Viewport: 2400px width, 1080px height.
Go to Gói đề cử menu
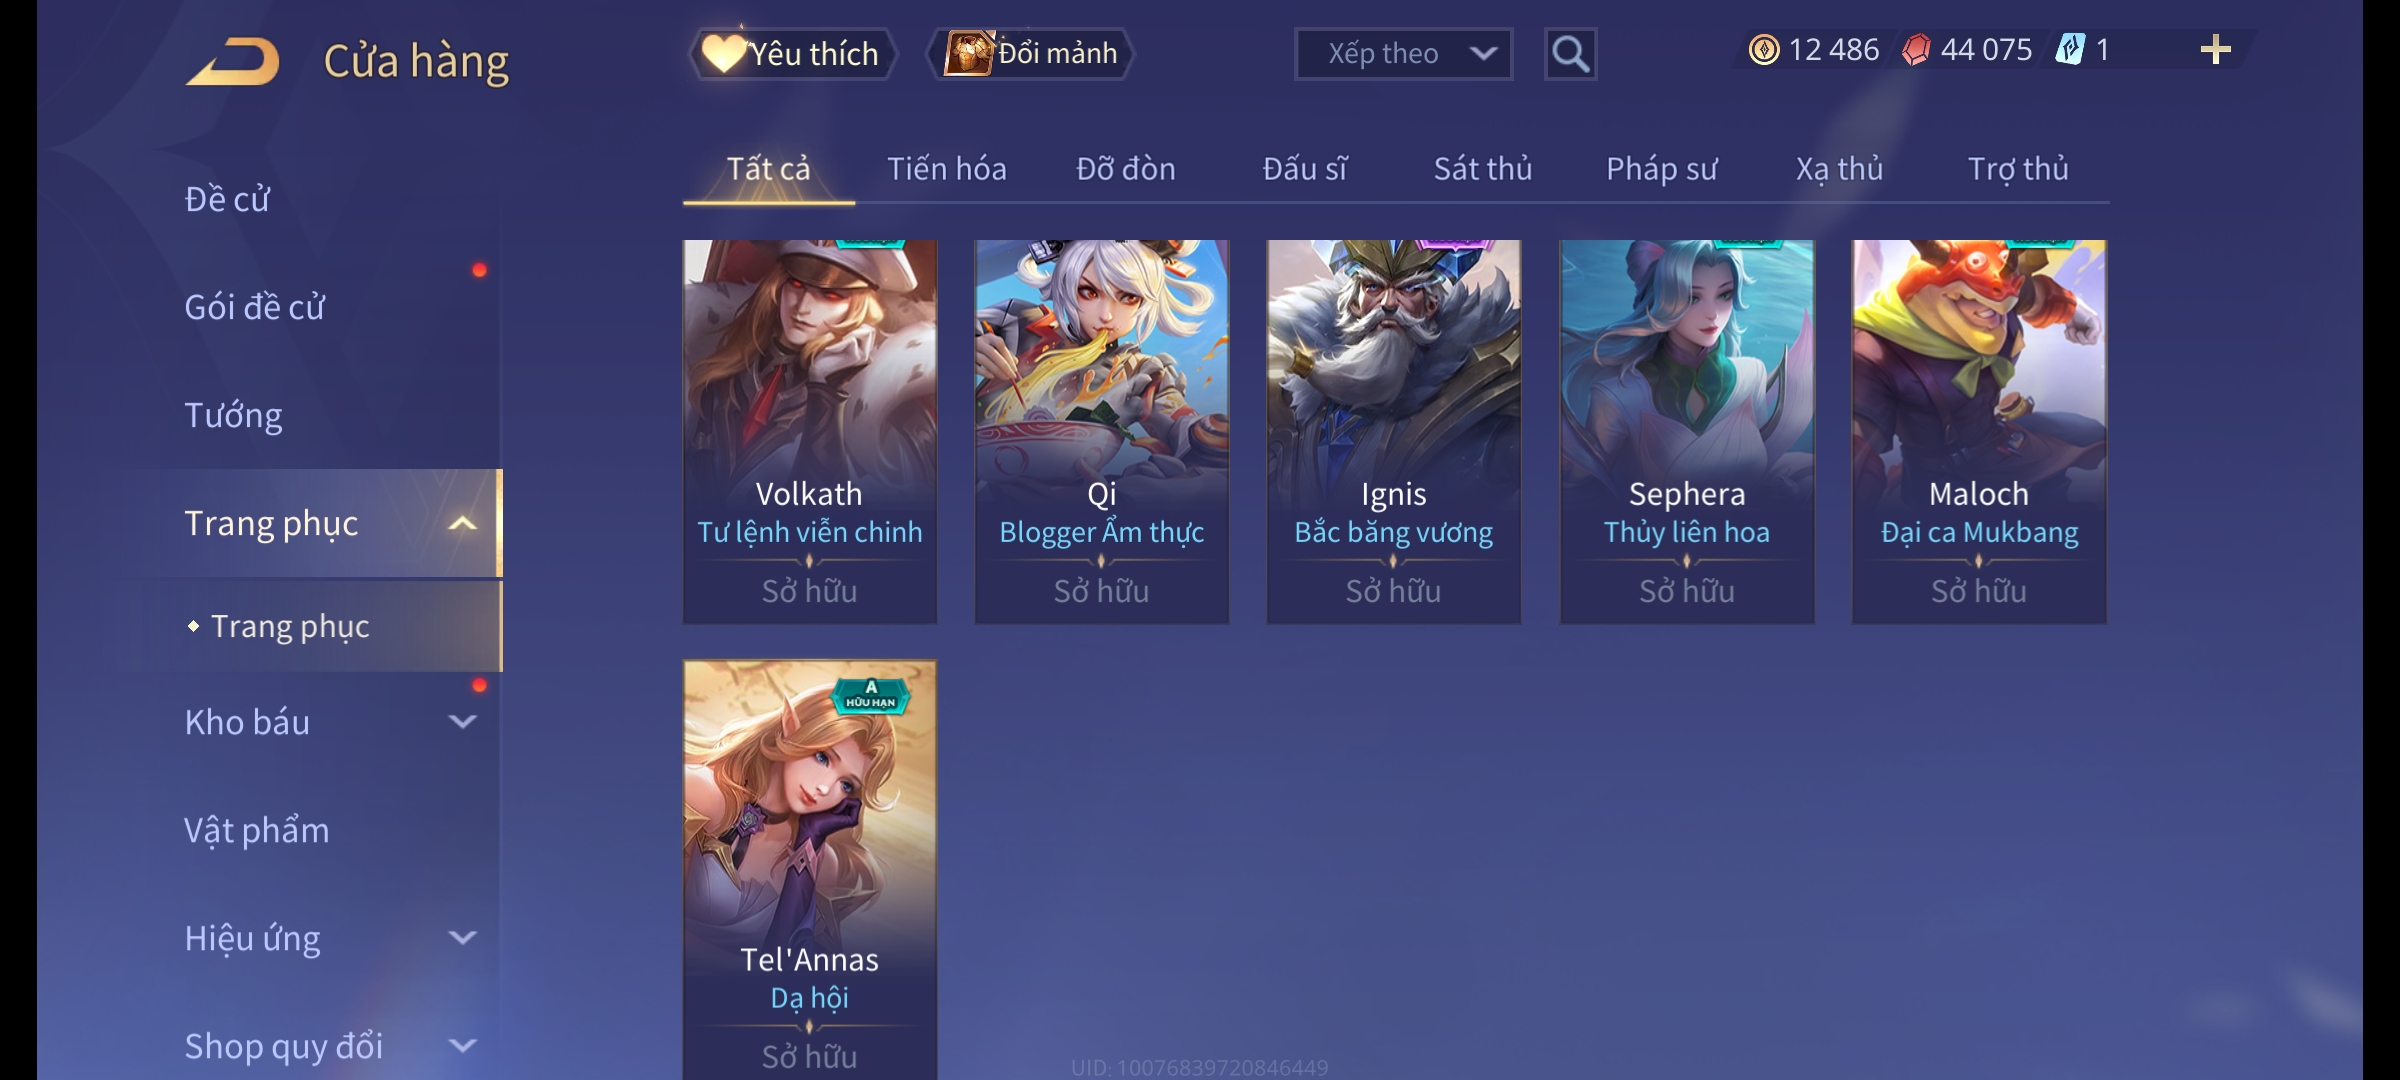click(x=255, y=307)
